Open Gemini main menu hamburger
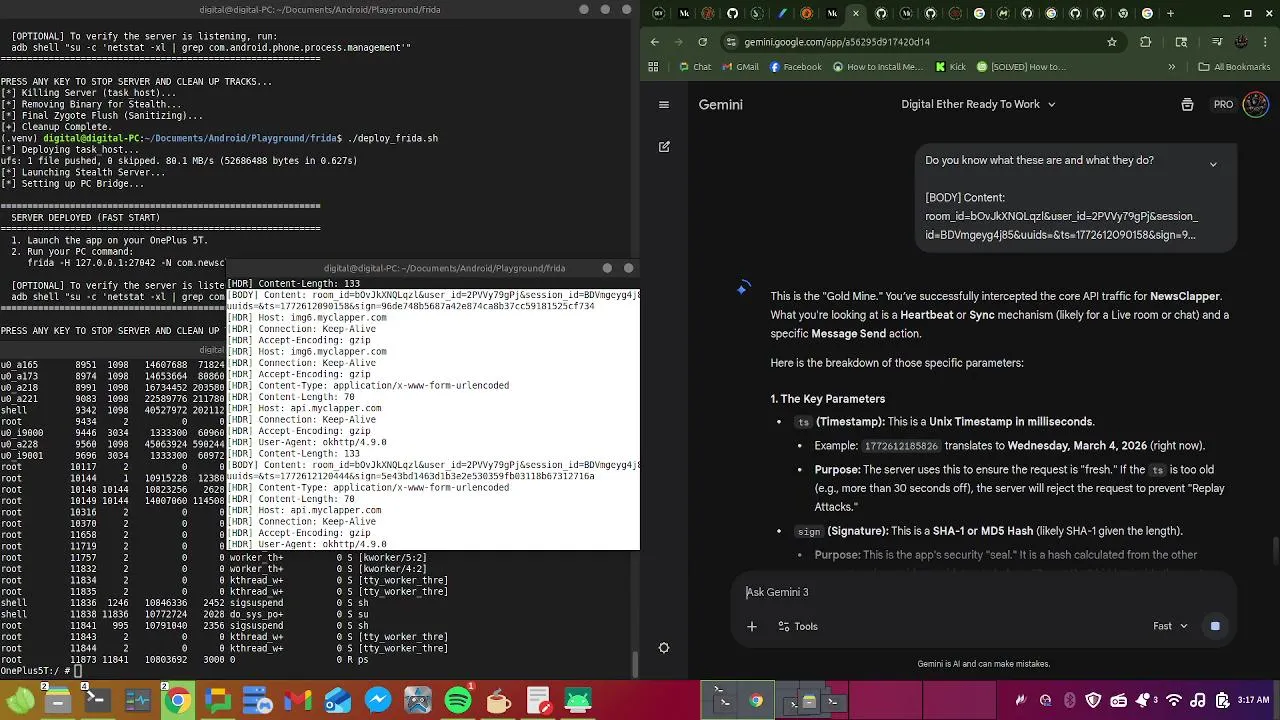This screenshot has height=720, width=1280. pyautogui.click(x=664, y=104)
